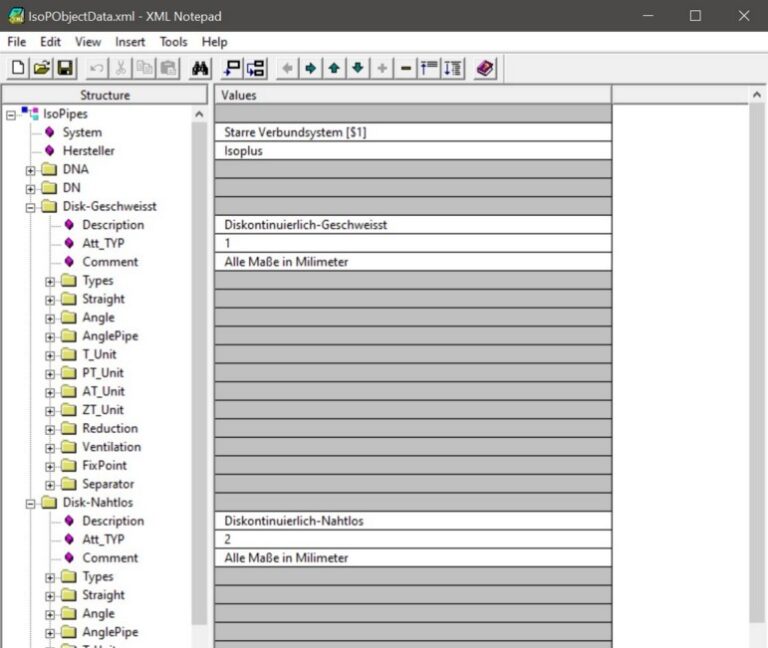
Task: Move node up with green up arrow
Action: [x=335, y=68]
